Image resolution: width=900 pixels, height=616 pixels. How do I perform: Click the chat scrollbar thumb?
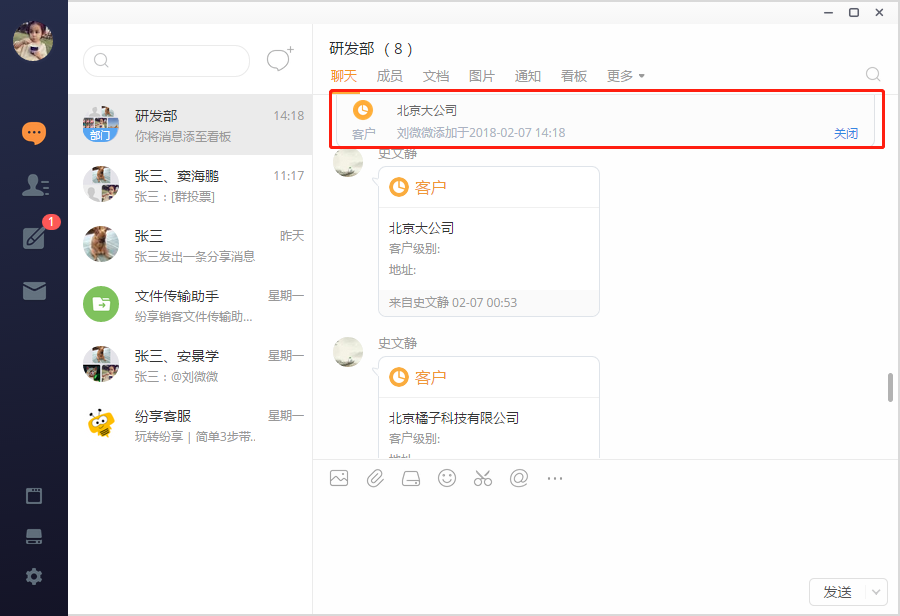(890, 388)
